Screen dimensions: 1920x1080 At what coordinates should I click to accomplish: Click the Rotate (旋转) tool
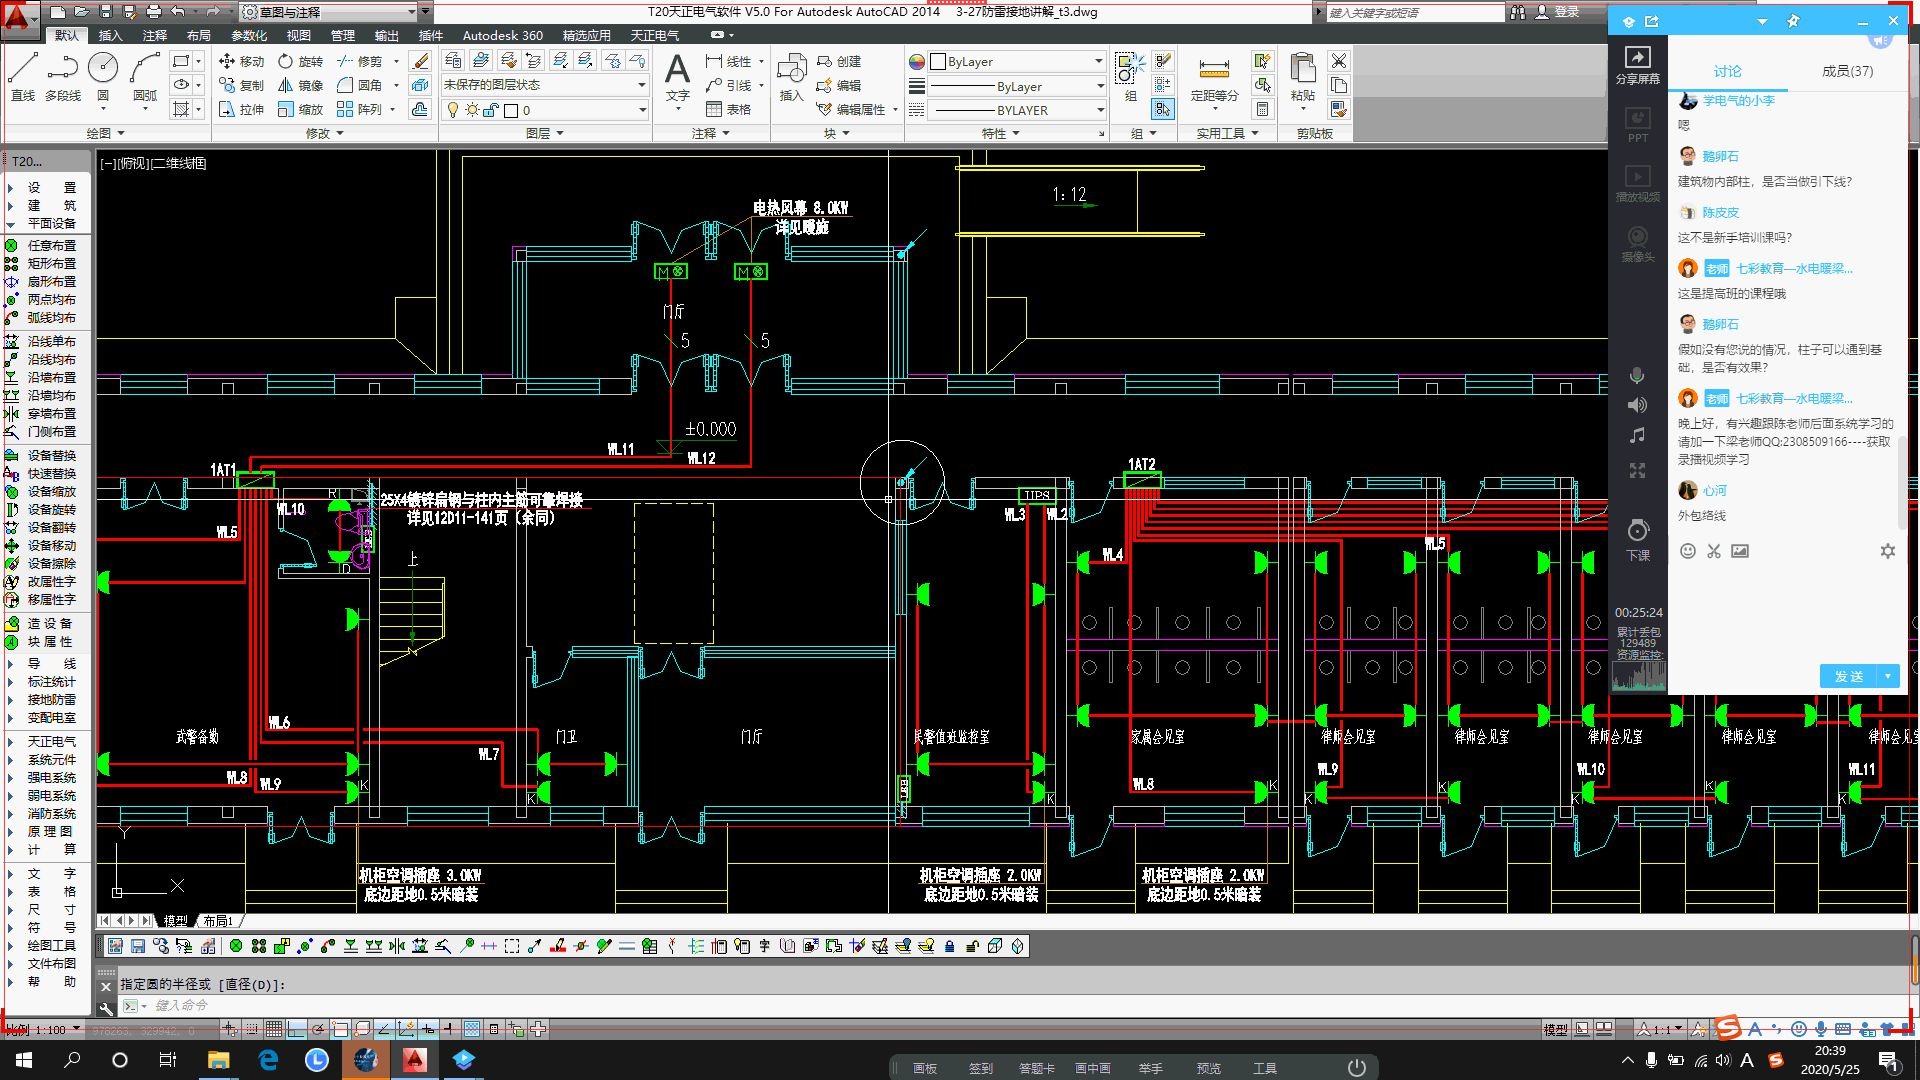coord(300,61)
